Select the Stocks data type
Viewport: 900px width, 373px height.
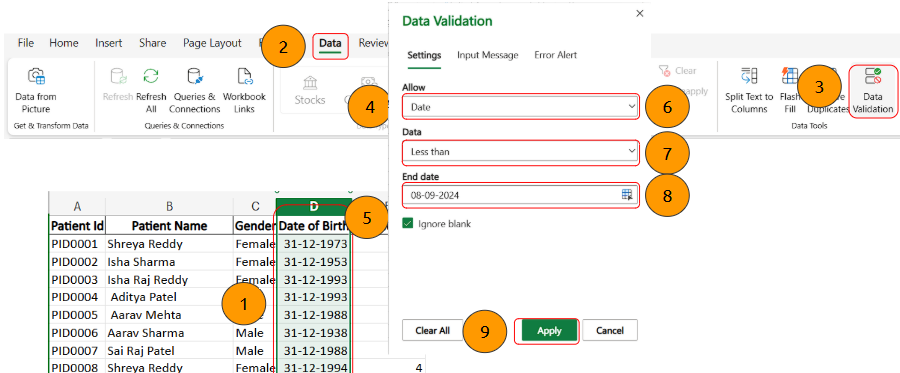pos(310,91)
